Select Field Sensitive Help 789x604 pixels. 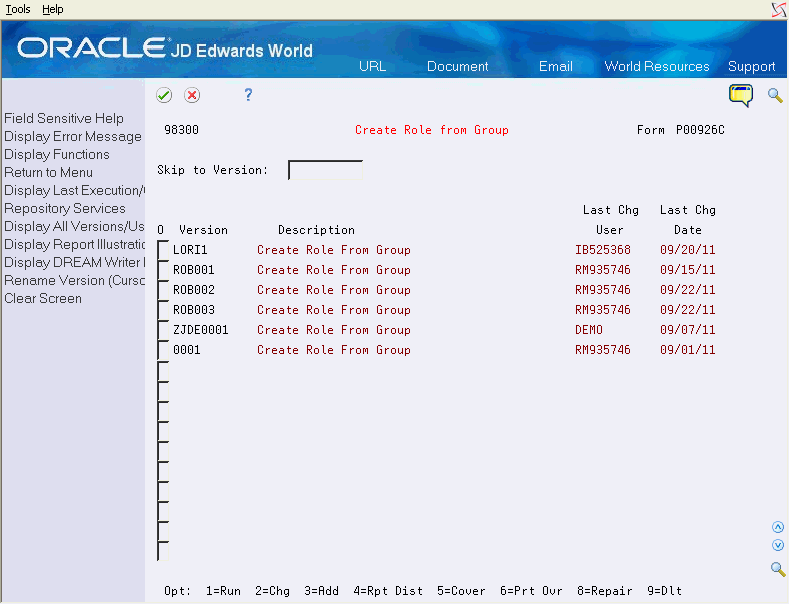[64, 118]
